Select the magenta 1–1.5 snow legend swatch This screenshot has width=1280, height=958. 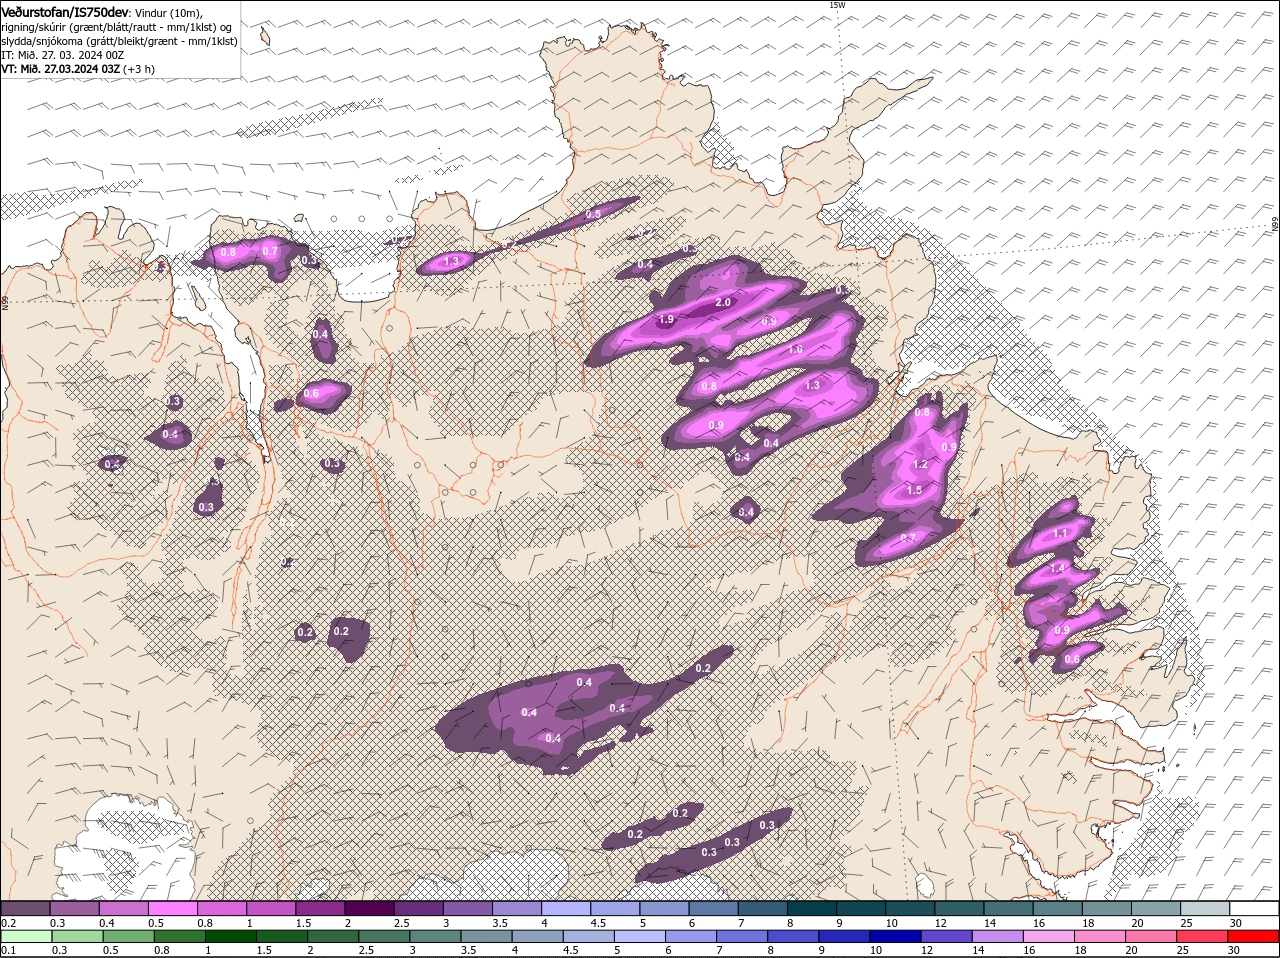[x=271, y=909]
